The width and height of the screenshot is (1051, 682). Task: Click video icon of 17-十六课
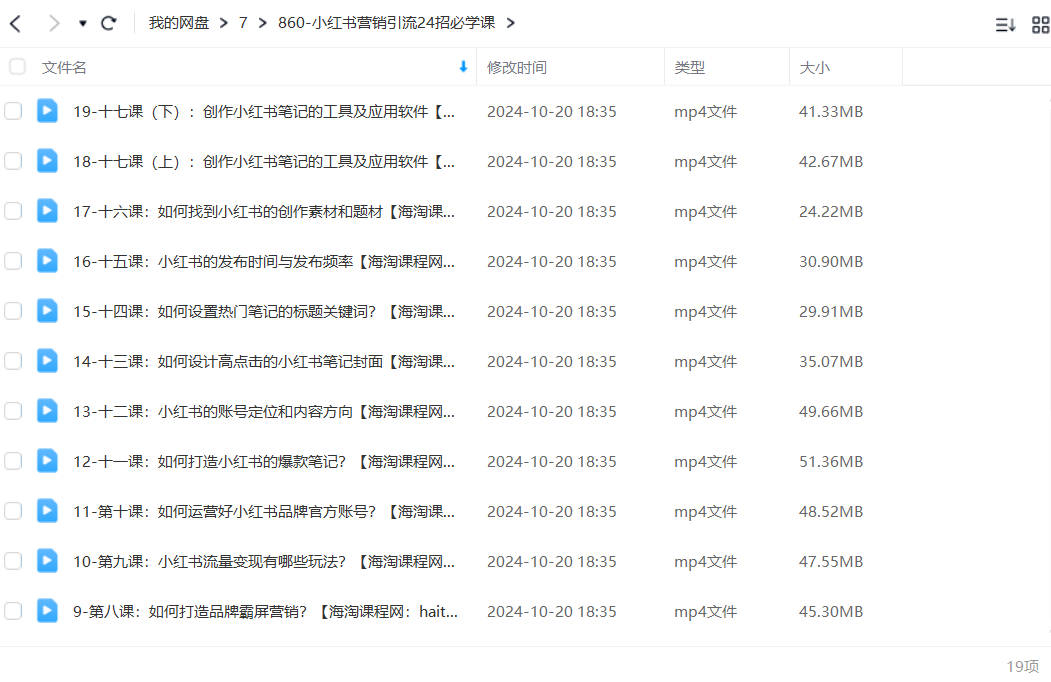point(47,211)
